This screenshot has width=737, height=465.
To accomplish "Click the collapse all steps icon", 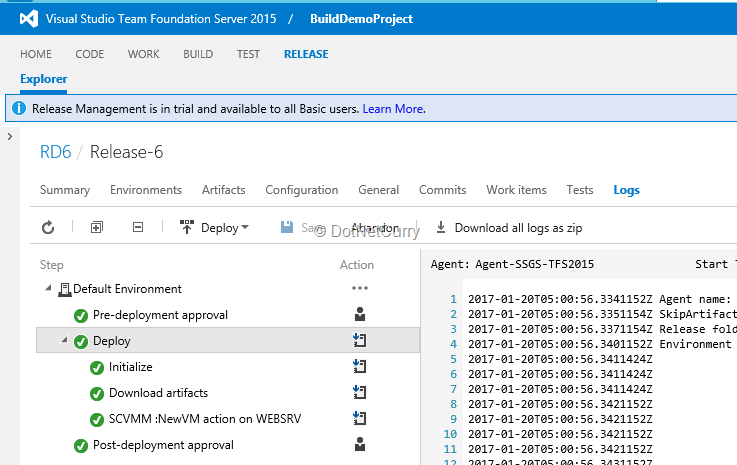I will 138,228.
